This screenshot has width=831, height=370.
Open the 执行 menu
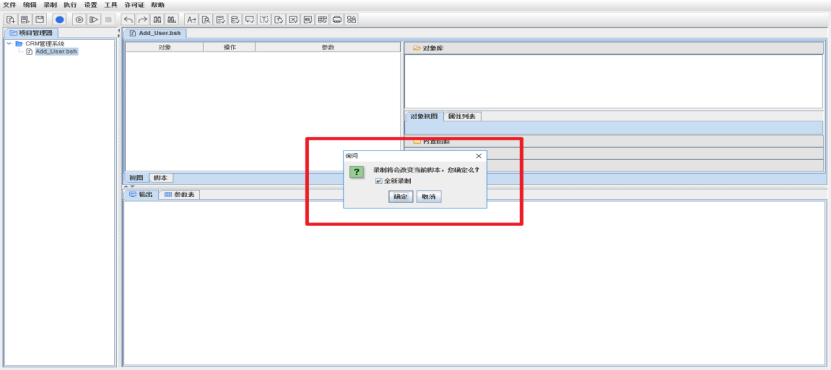[70, 5]
